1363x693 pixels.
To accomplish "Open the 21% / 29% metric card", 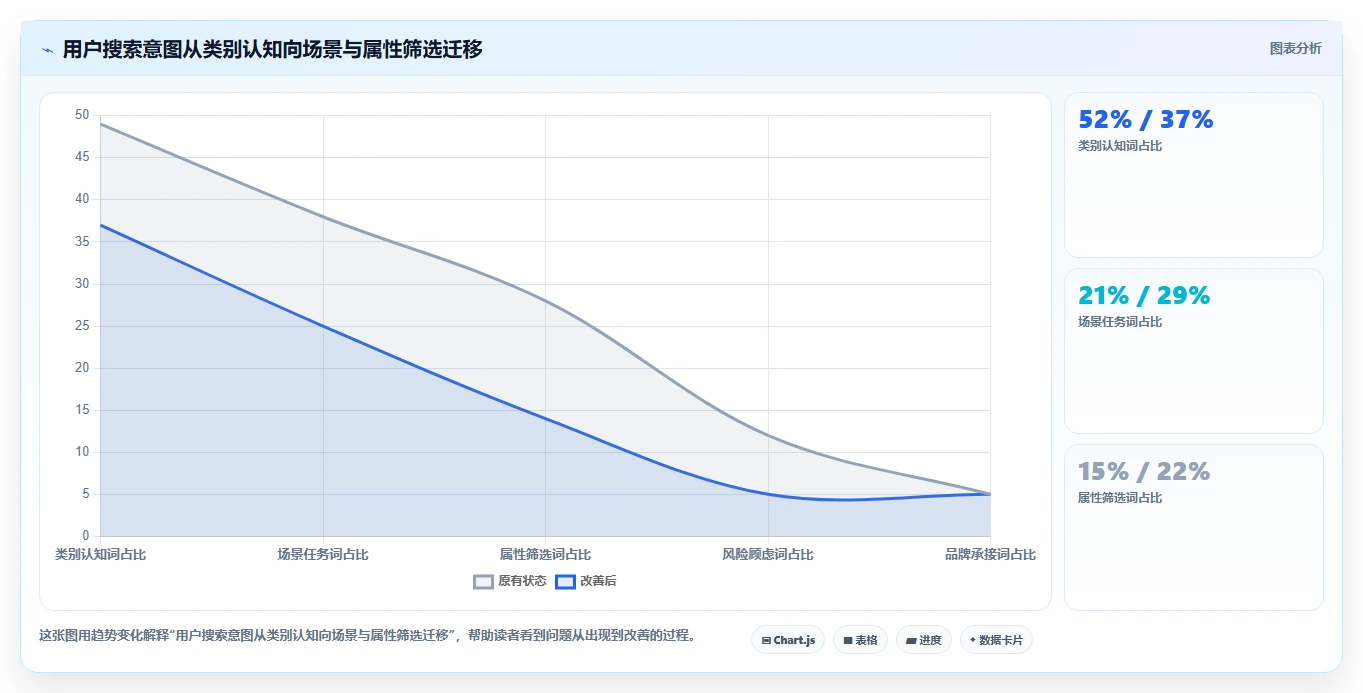I will tap(1194, 351).
